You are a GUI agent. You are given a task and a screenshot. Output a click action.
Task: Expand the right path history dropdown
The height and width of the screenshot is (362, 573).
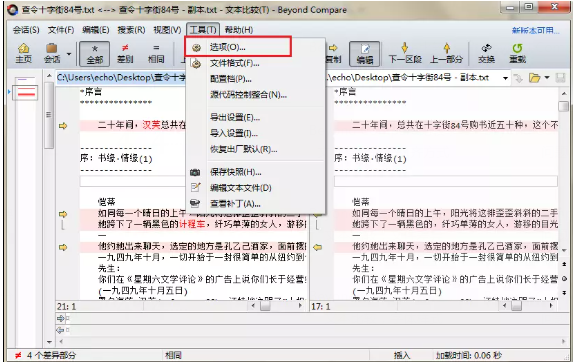point(505,78)
